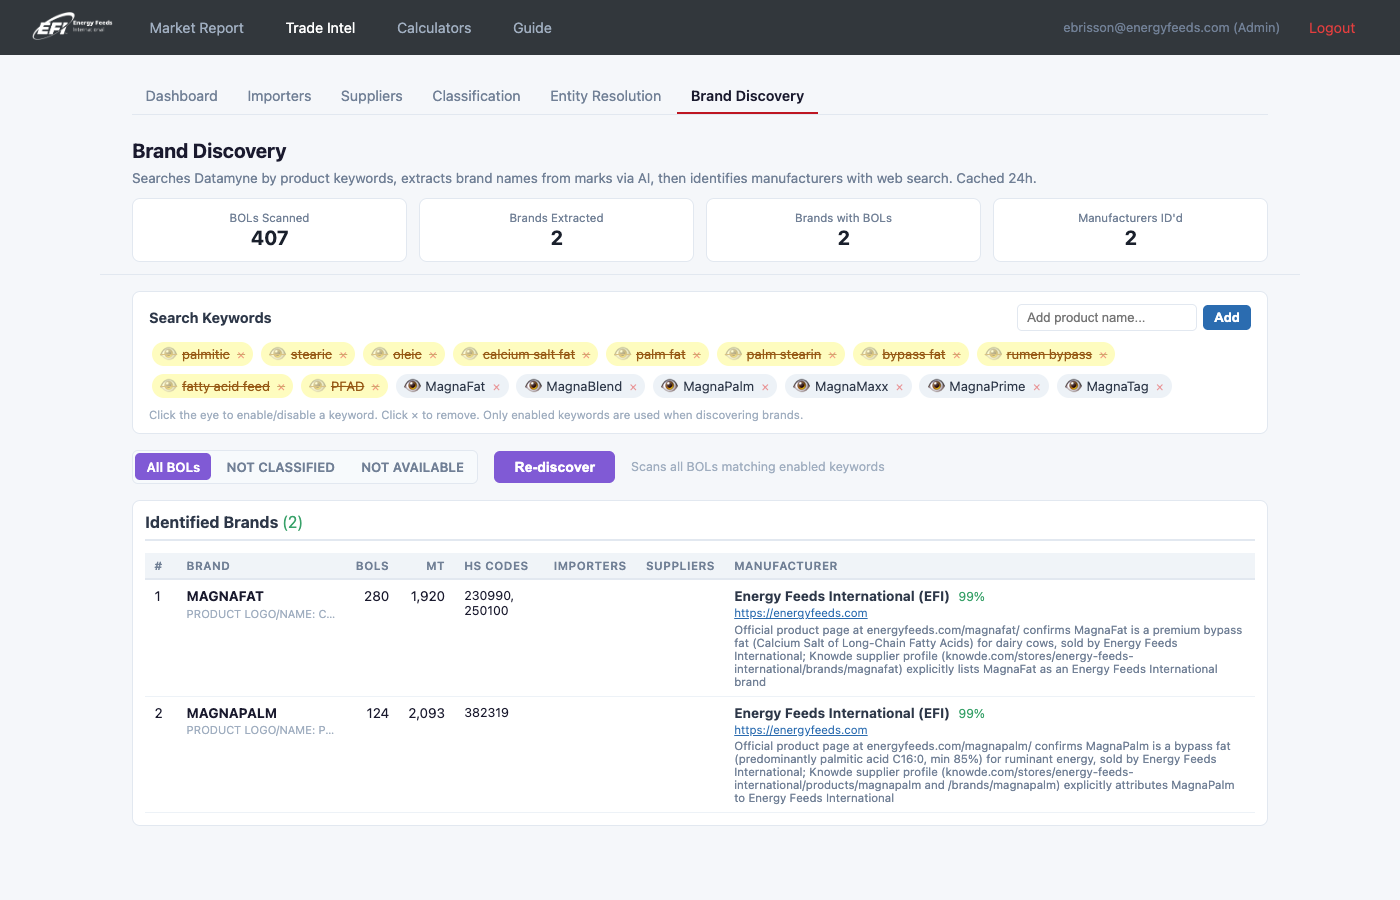
Task: Focus the Add product name field
Action: point(1106,317)
